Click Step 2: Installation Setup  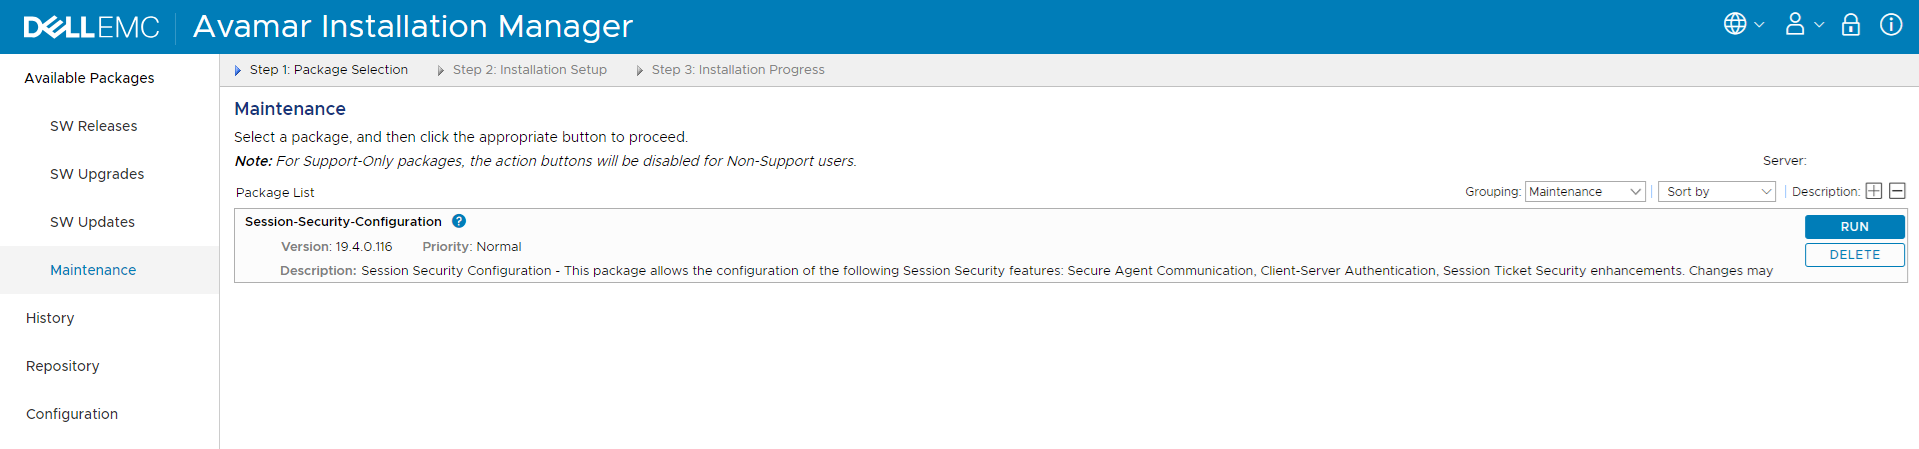[529, 70]
